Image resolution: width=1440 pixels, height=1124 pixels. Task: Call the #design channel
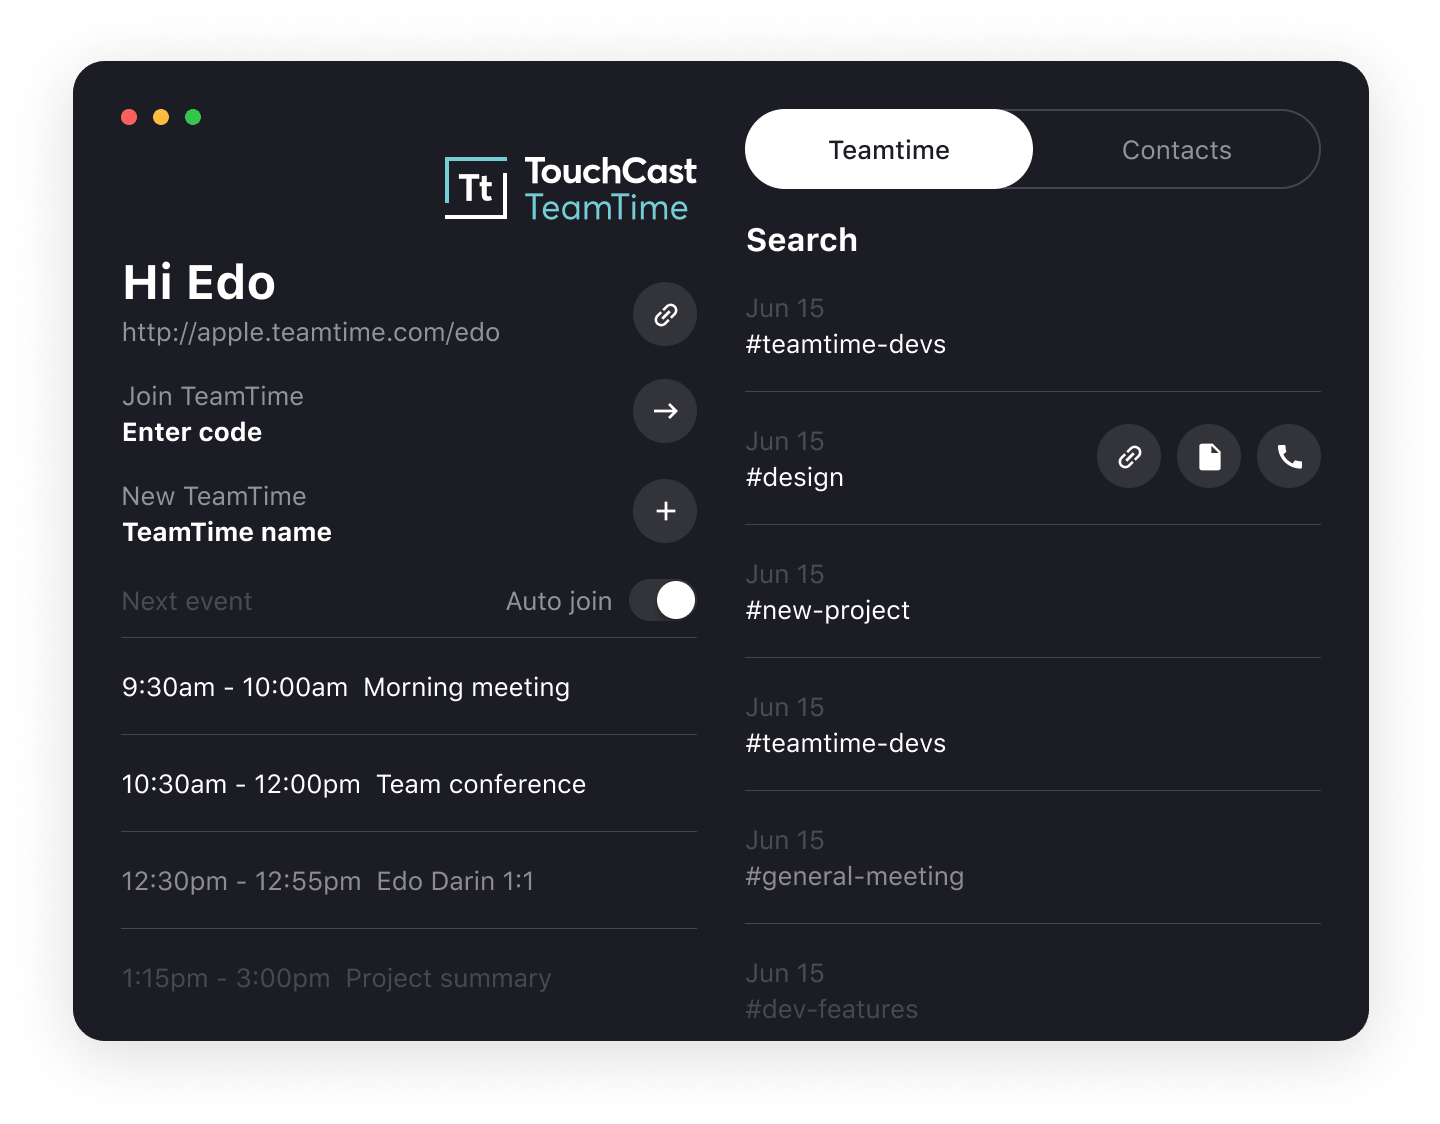(1289, 457)
